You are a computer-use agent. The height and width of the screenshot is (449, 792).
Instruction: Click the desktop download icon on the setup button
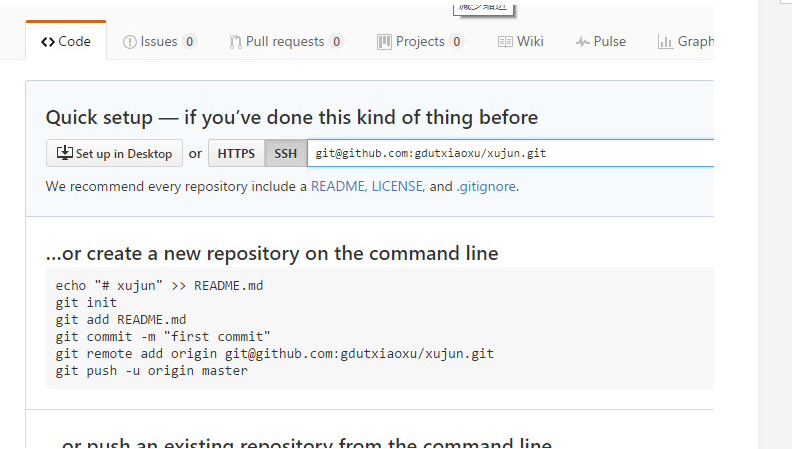point(65,153)
